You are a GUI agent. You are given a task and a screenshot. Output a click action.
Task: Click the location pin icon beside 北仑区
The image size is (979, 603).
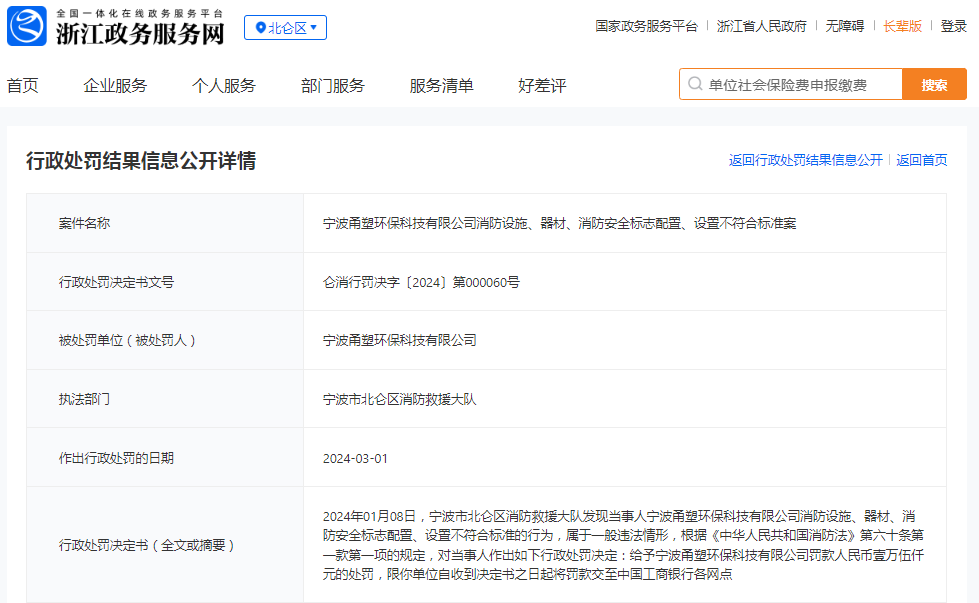click(x=261, y=27)
